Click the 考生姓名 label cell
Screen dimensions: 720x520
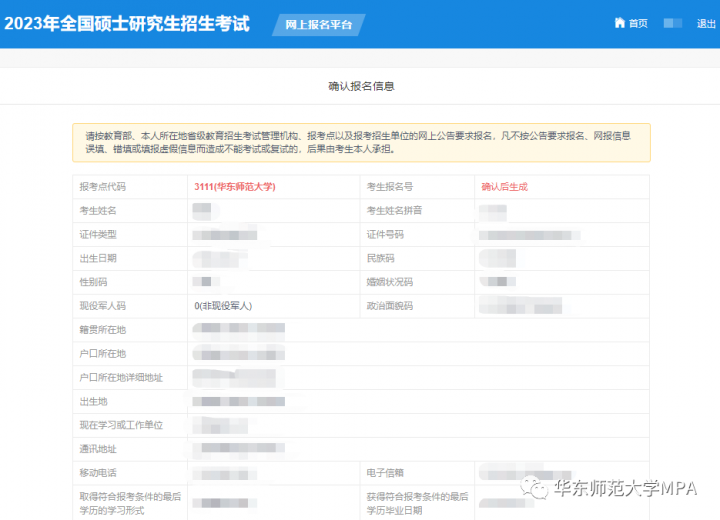click(130, 210)
